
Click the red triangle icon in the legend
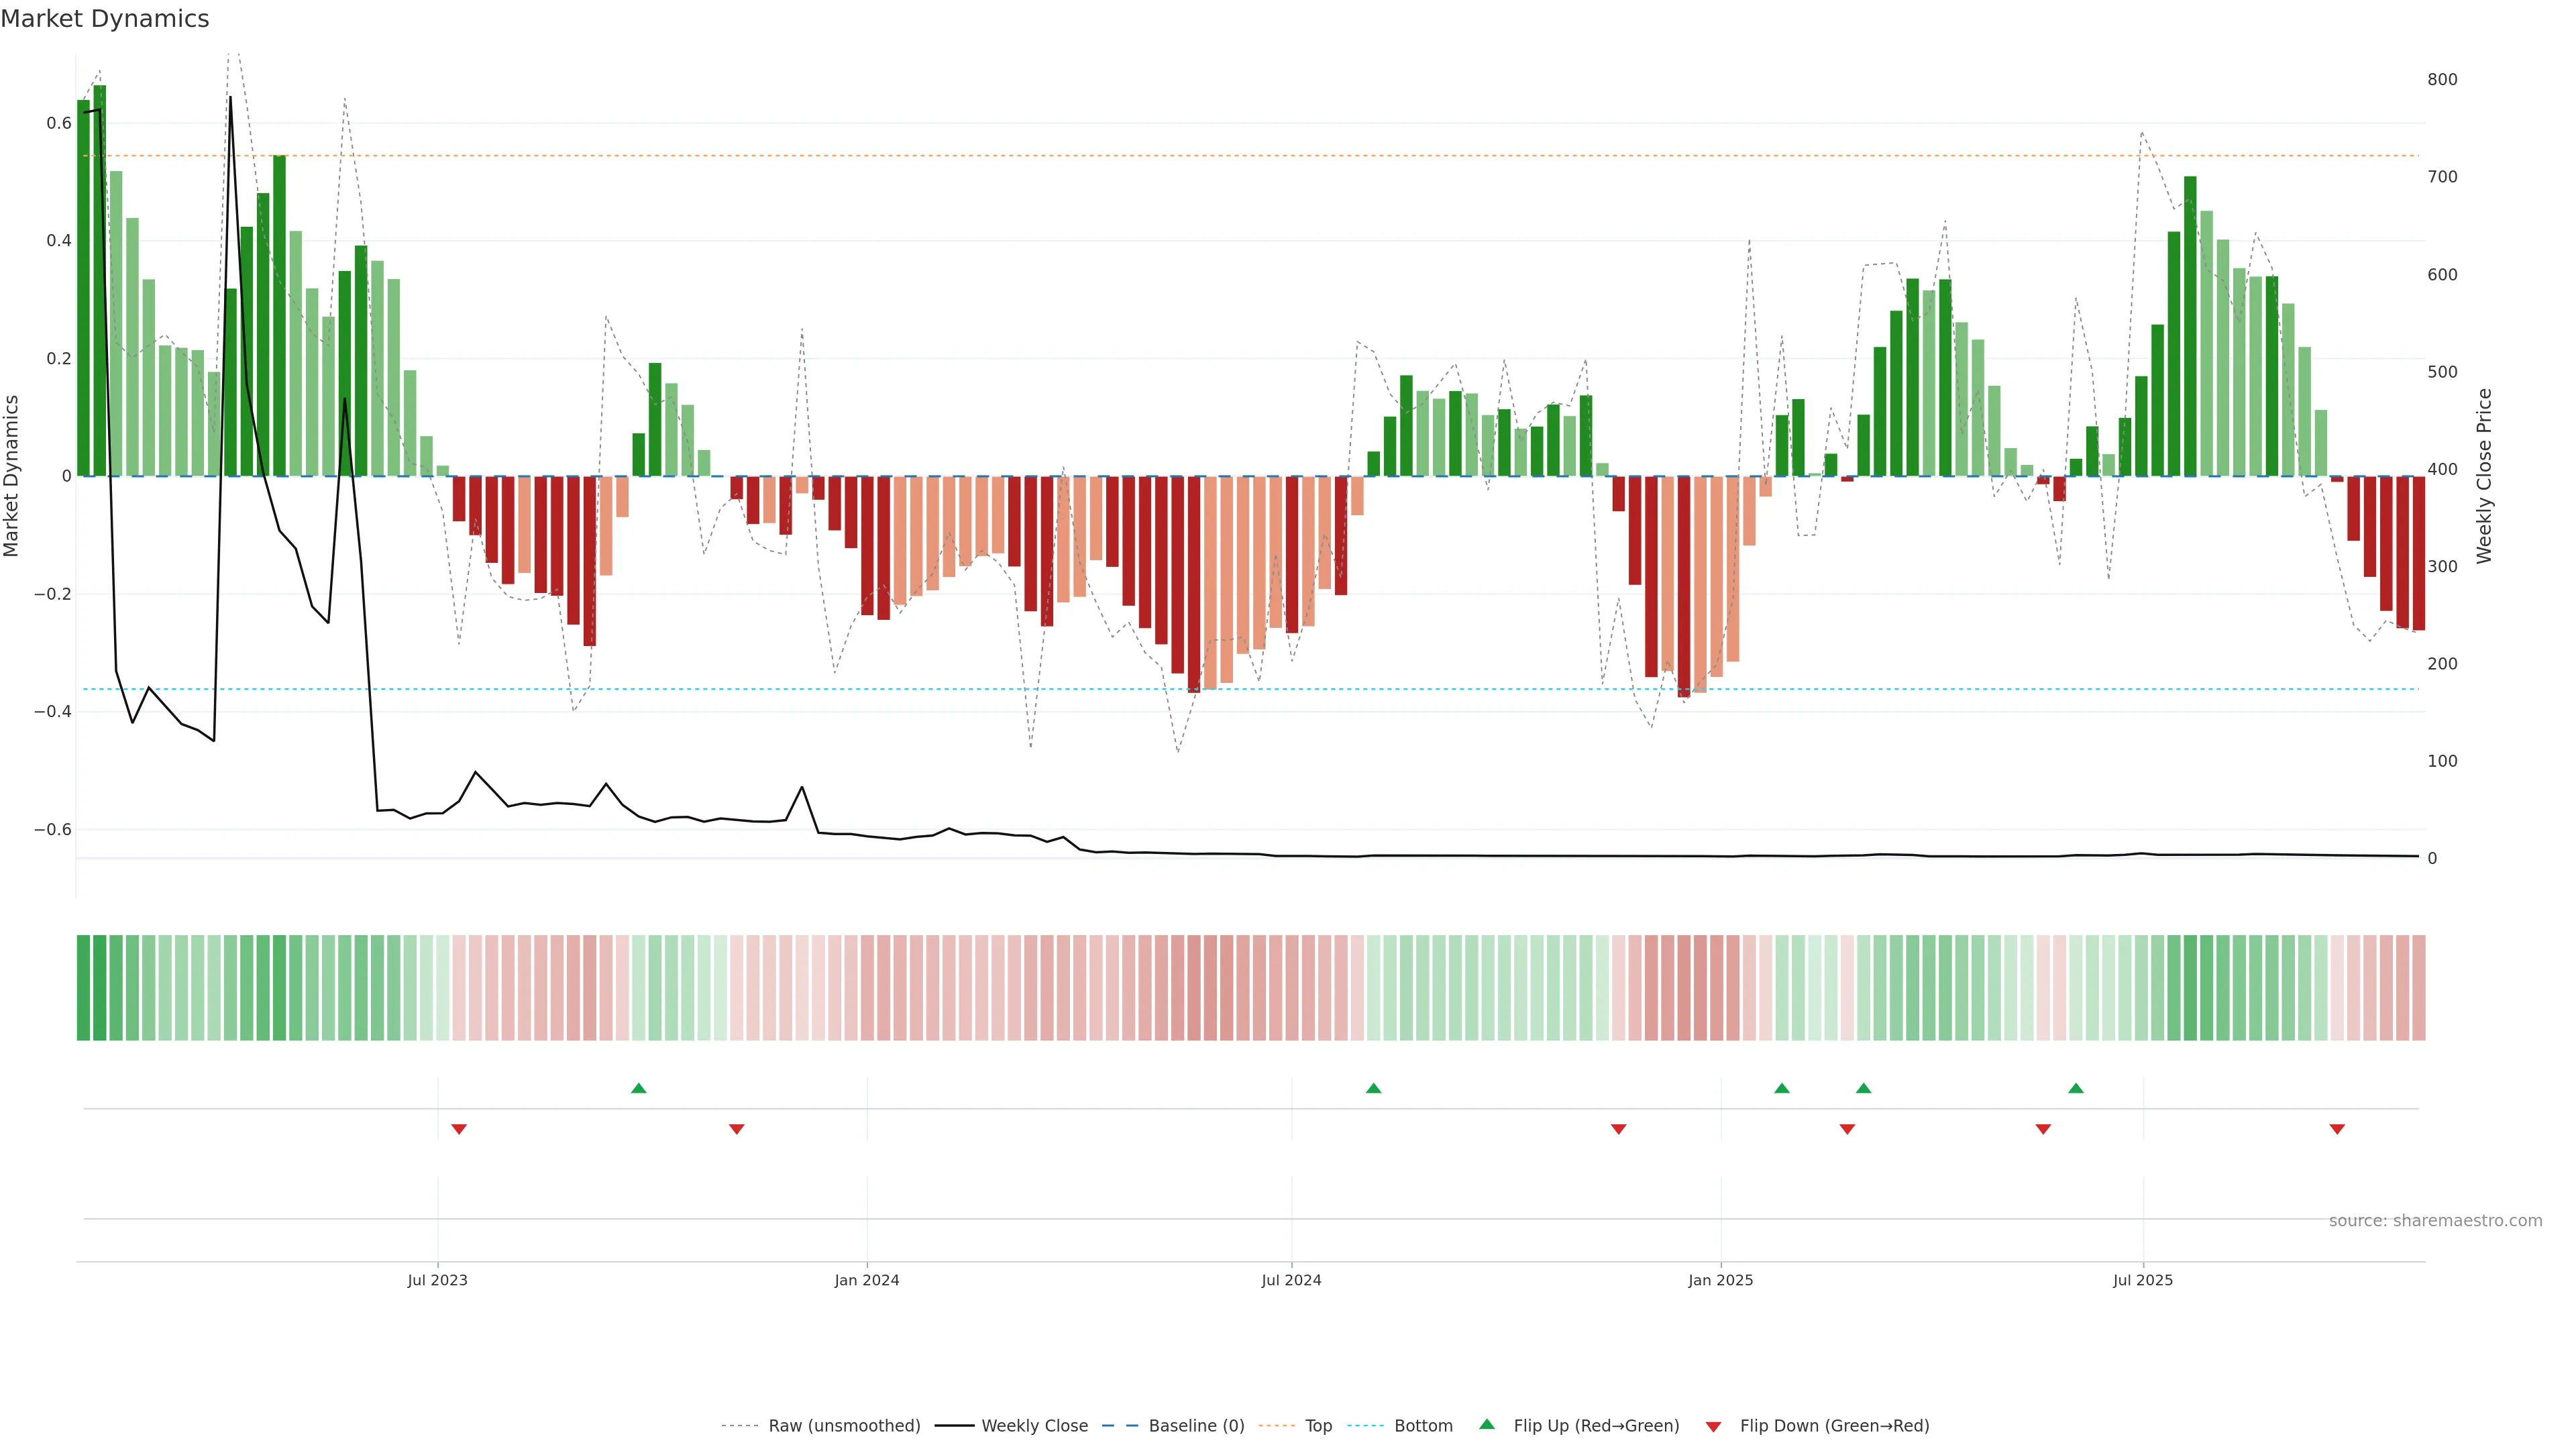[x=1713, y=1427]
